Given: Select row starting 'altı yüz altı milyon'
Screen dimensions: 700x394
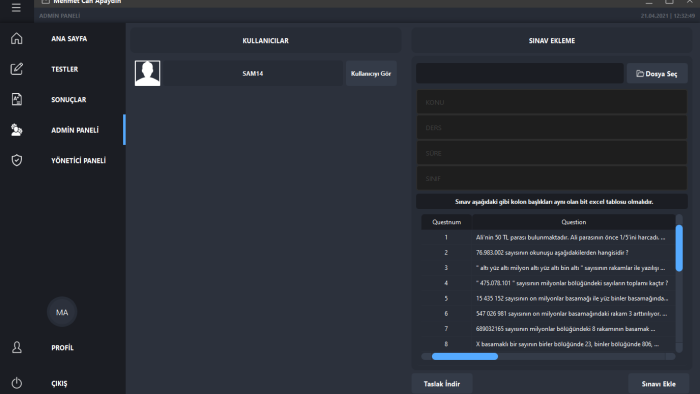Looking at the screenshot, I should click(x=548, y=268).
